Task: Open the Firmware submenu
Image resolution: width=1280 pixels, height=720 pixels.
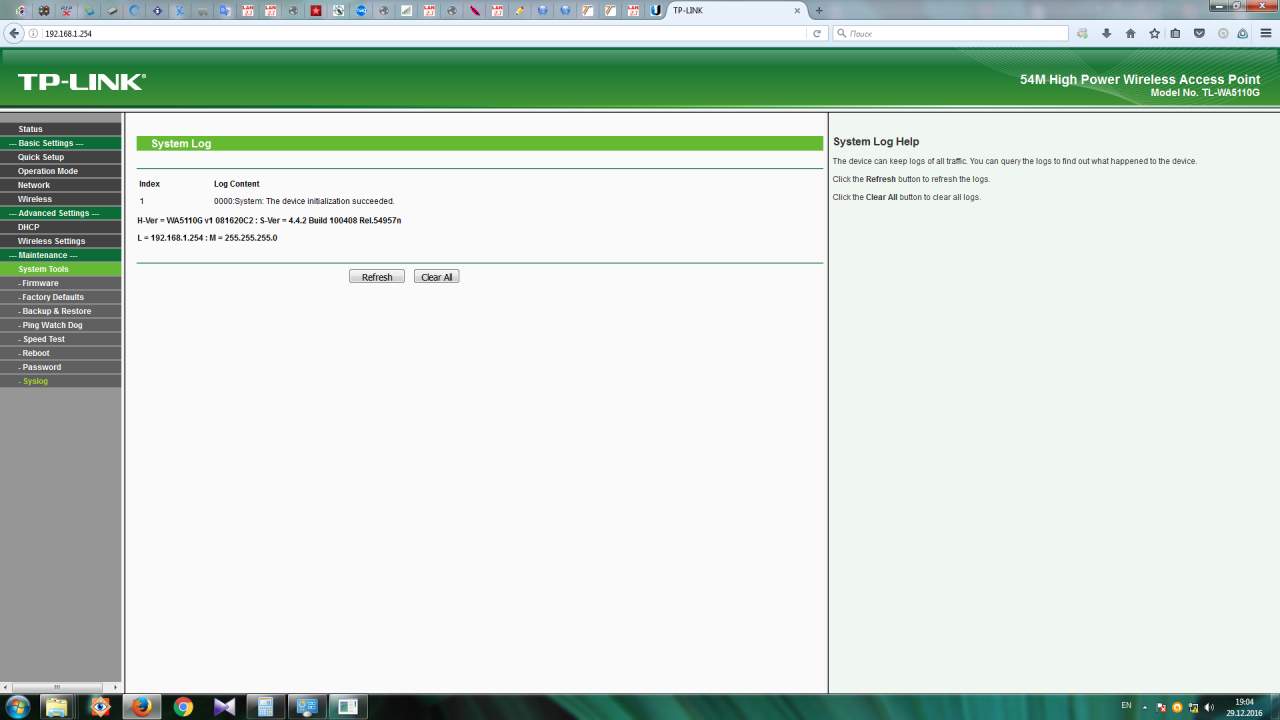Action: (x=39, y=283)
